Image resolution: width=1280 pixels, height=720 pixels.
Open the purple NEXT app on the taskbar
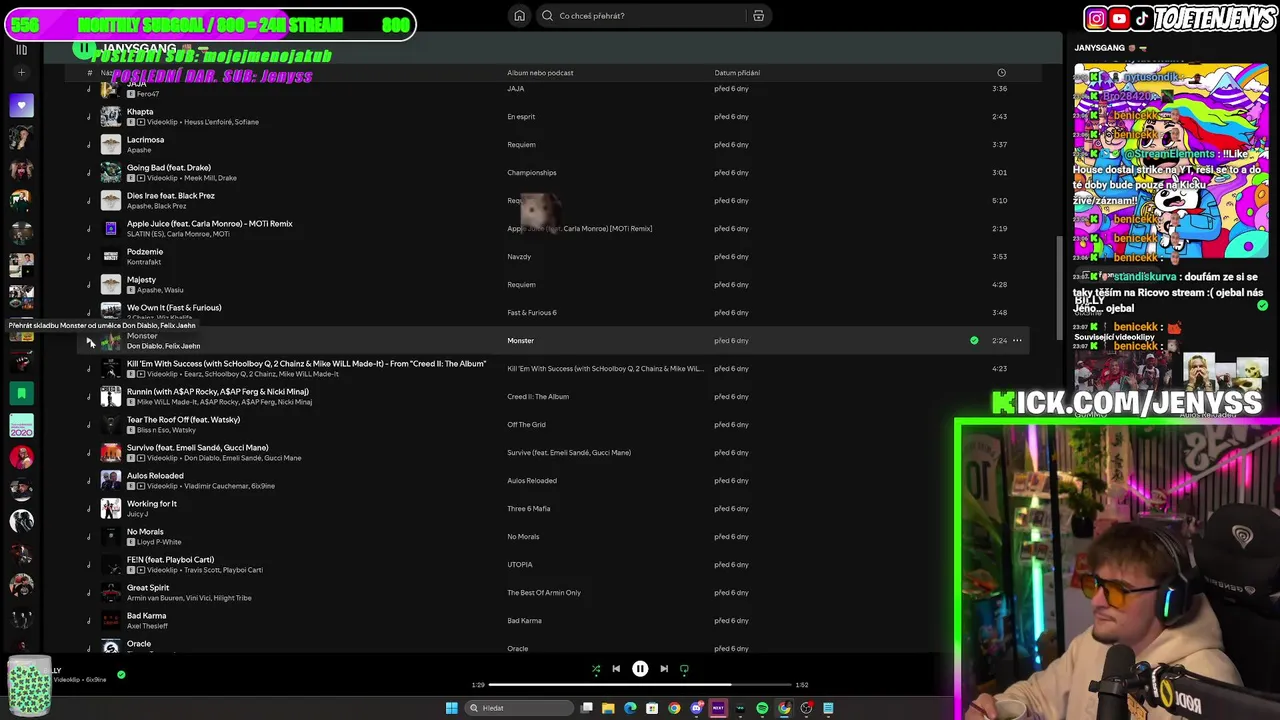tap(718, 708)
